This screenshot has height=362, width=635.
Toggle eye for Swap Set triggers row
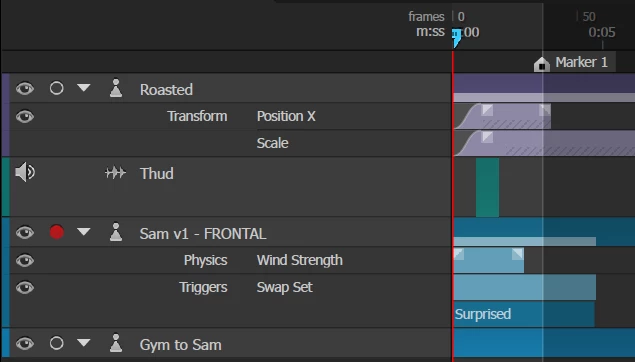click(x=25, y=287)
